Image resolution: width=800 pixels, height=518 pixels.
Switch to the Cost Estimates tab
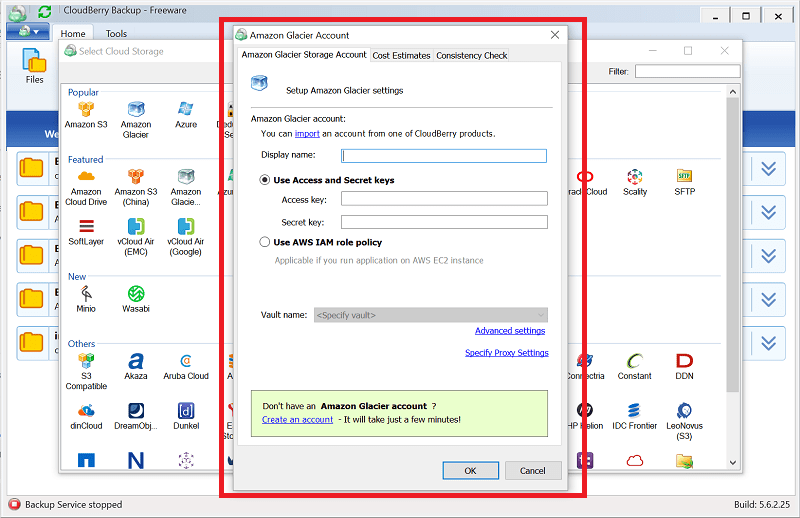click(x=401, y=55)
